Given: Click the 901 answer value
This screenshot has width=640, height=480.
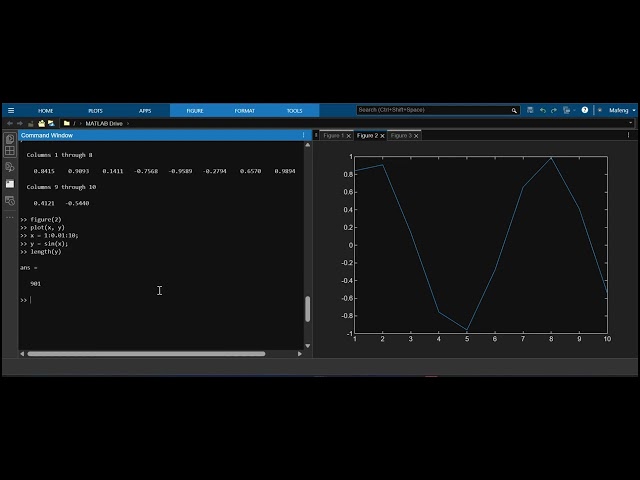Looking at the screenshot, I should click(36, 284).
